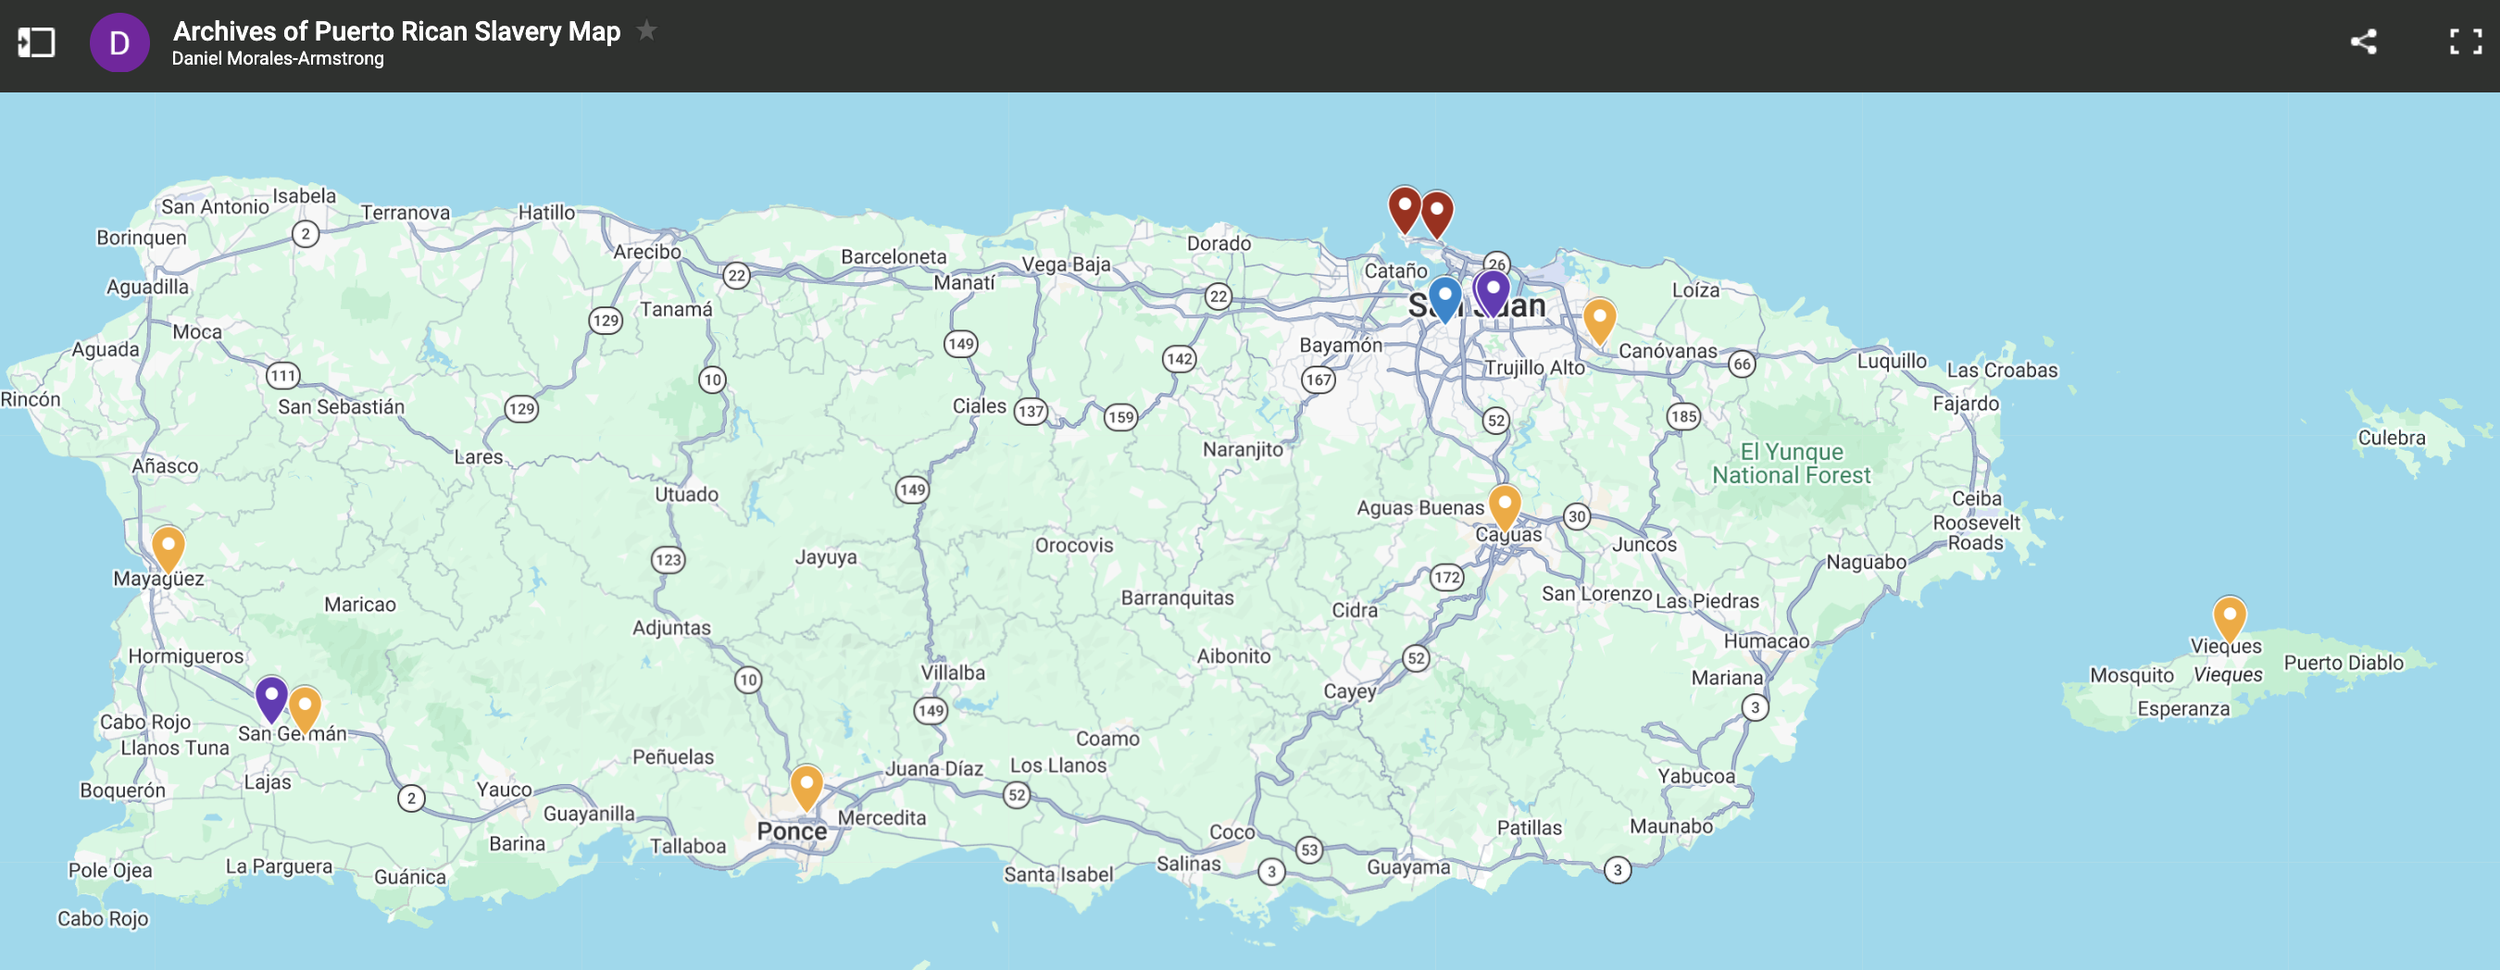This screenshot has height=970, width=2500.
Task: Click El Yunque National Forest label
Action: tap(1791, 464)
